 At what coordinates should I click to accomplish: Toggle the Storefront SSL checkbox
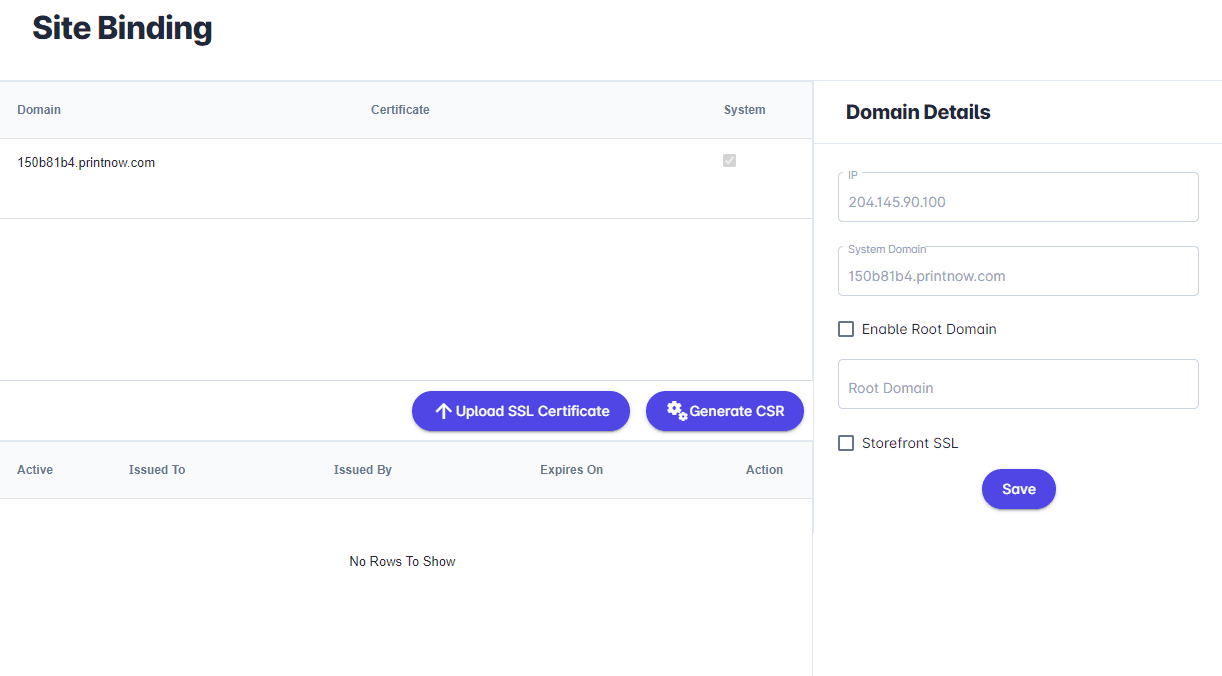(846, 443)
